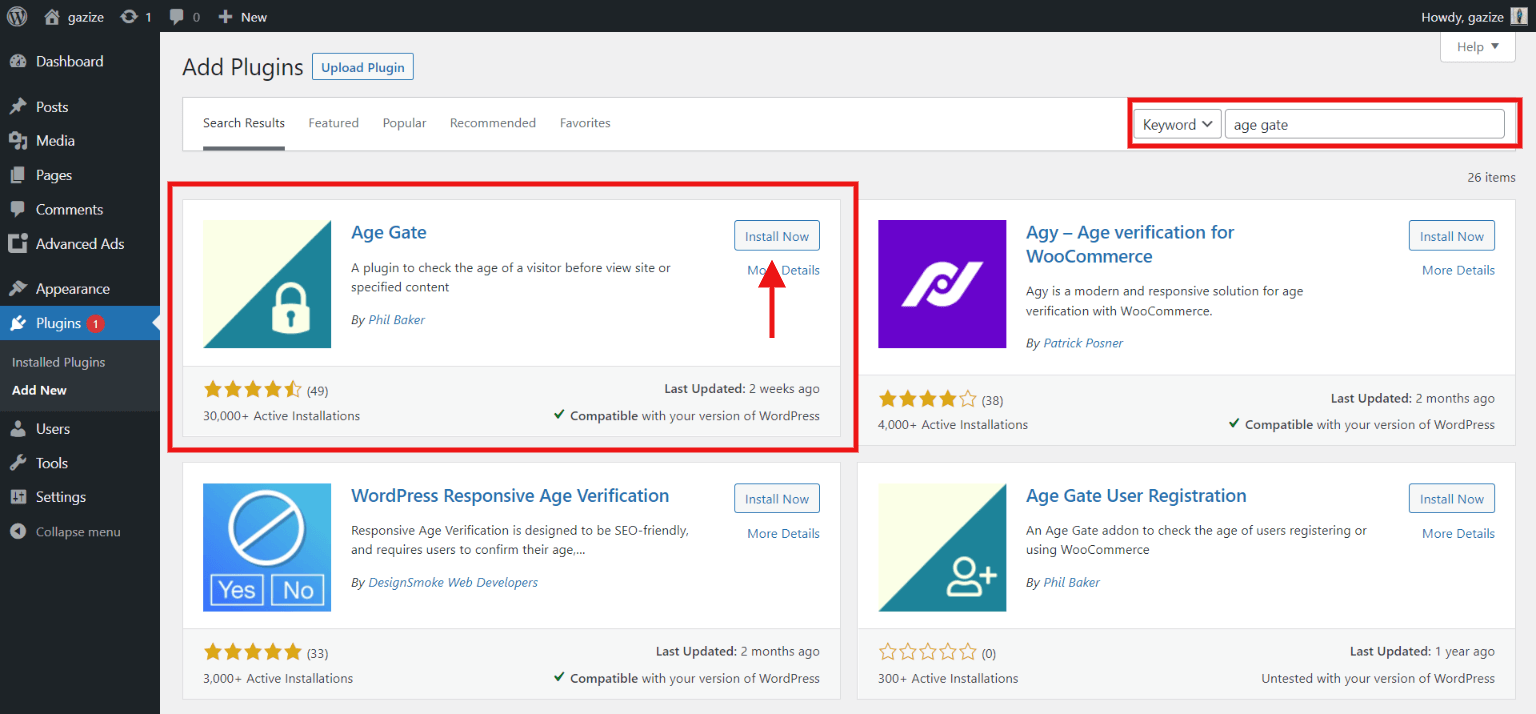Click the user avatar next to Howdy, gazize

1518,16
